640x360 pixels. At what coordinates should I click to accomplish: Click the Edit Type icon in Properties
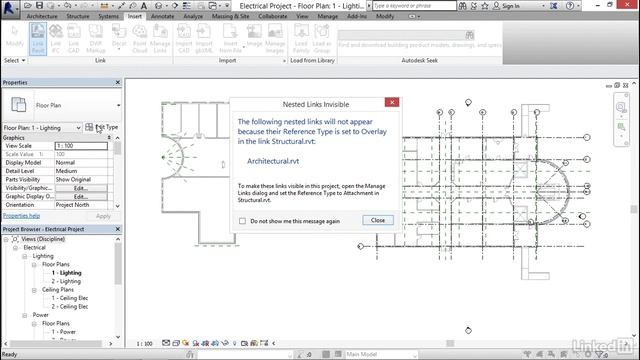coord(89,127)
